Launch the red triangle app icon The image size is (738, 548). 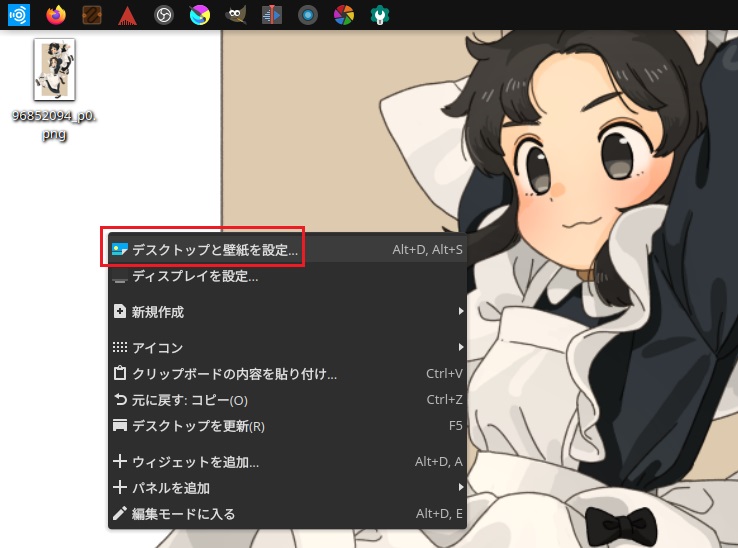click(128, 16)
